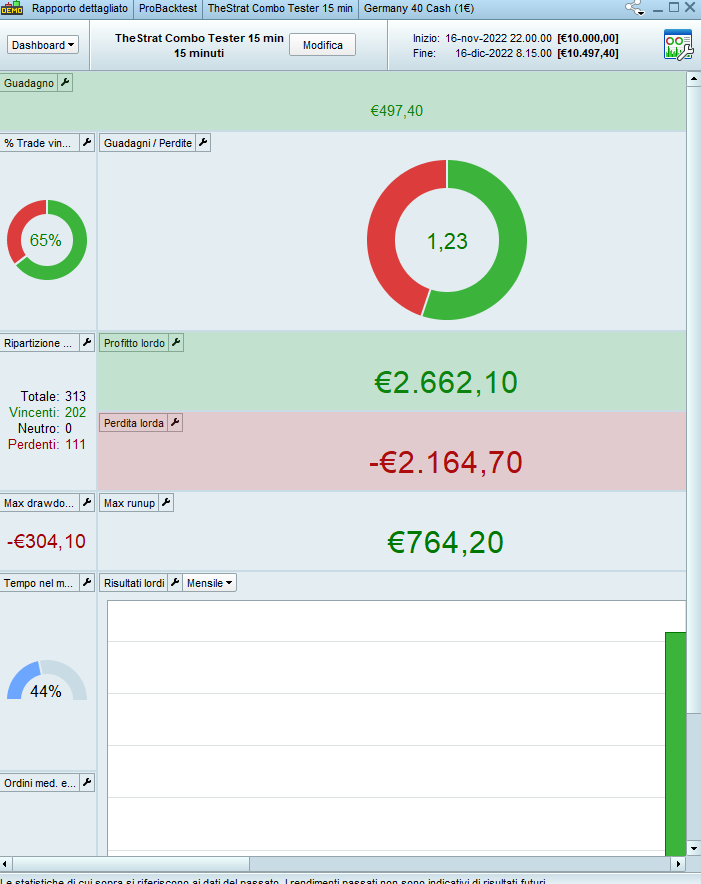Click horizontal scrollbar right arrow
The width and height of the screenshot is (701, 884).
(678, 864)
